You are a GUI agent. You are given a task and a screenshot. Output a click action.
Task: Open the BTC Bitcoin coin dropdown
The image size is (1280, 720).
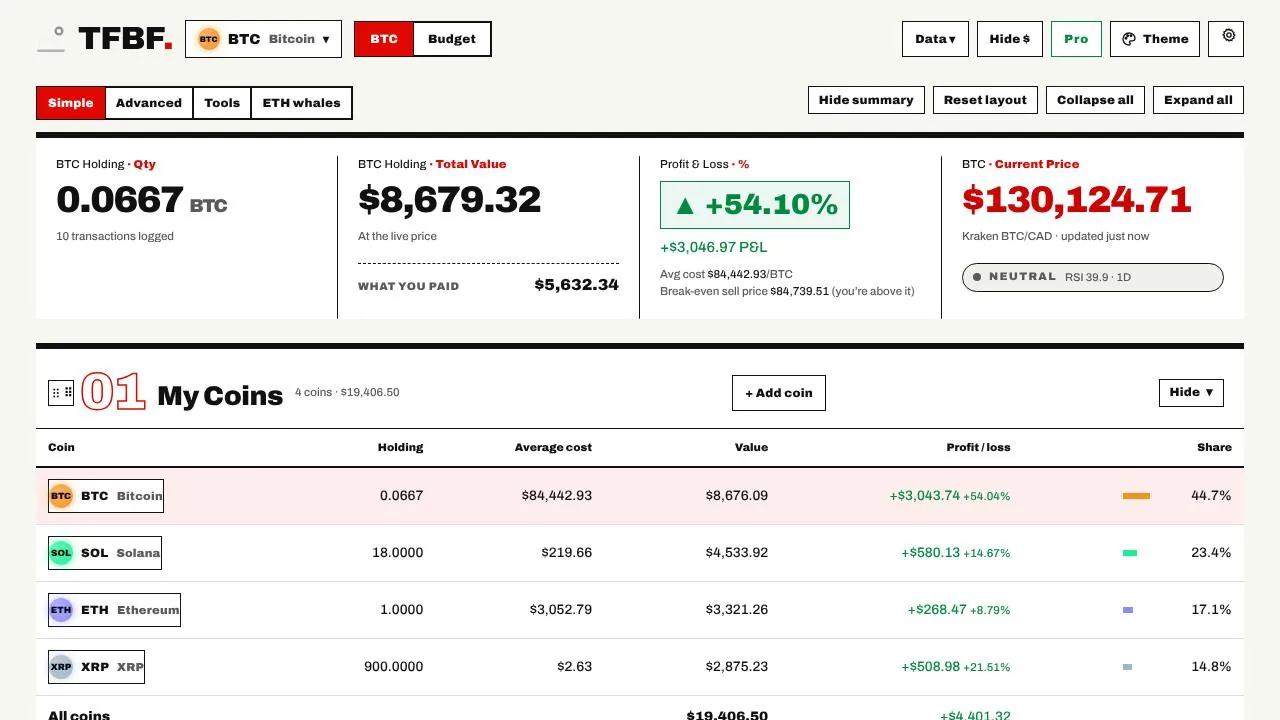pos(263,39)
